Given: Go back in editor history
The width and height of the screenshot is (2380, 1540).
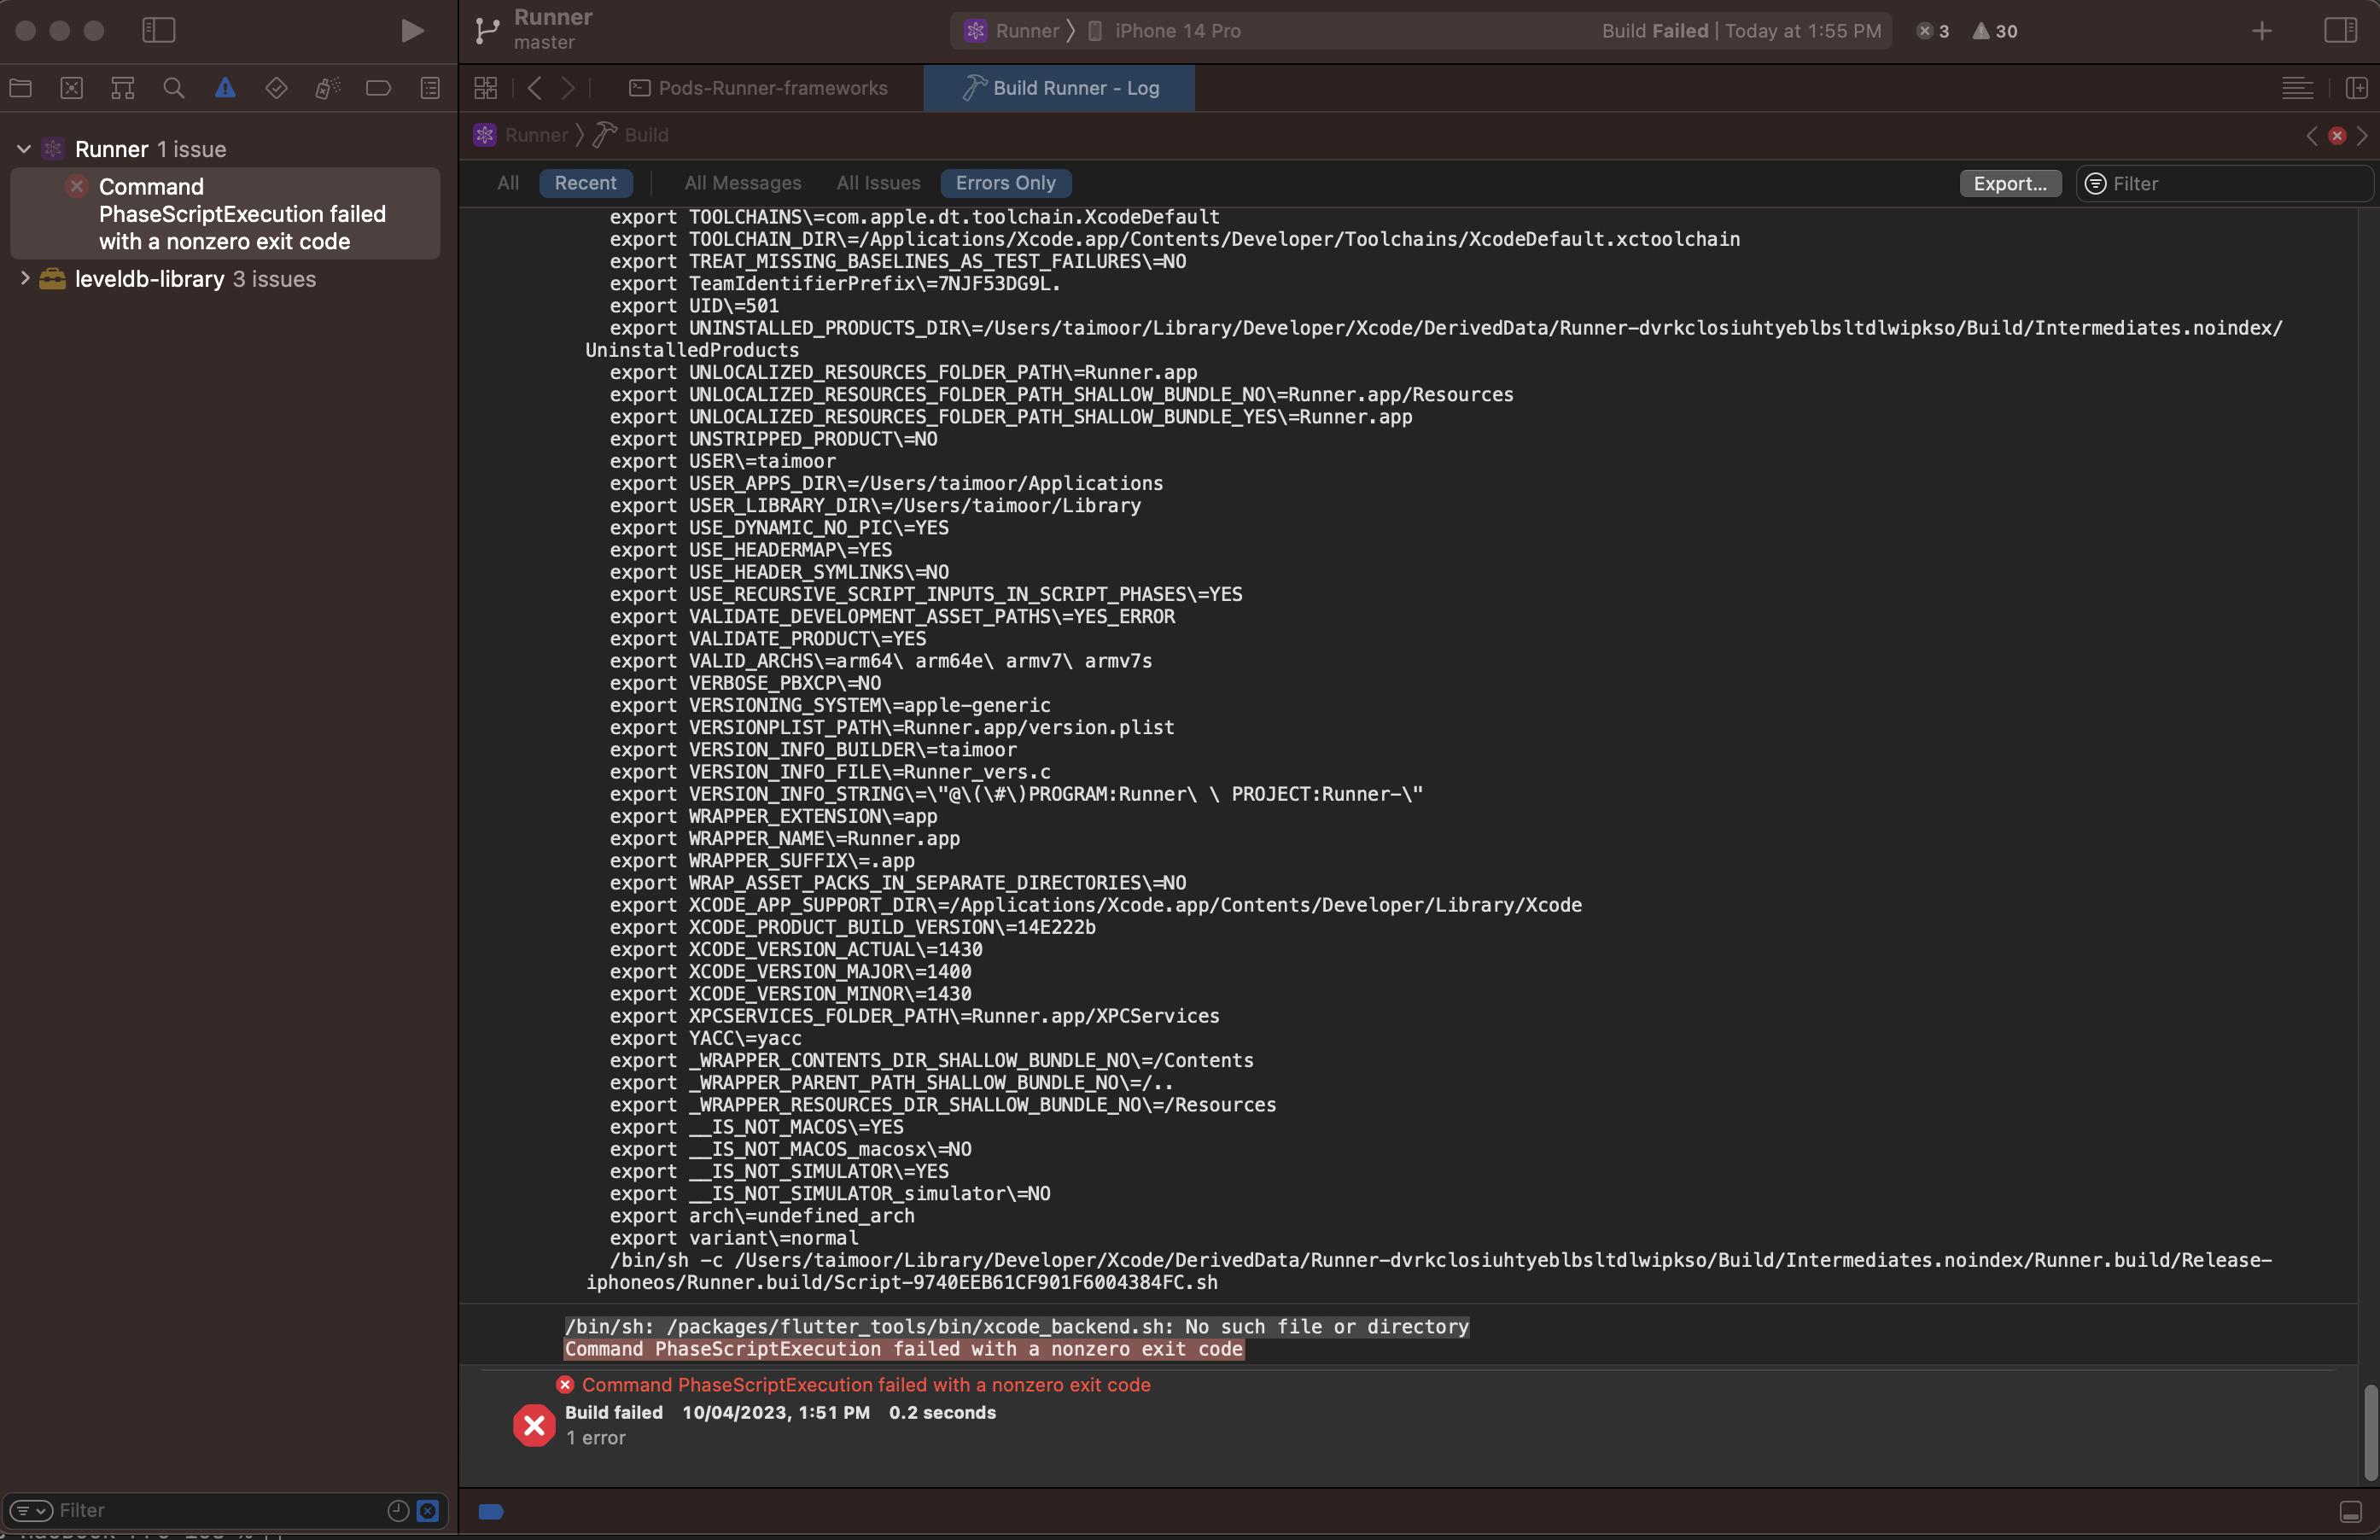Looking at the screenshot, I should [535, 88].
